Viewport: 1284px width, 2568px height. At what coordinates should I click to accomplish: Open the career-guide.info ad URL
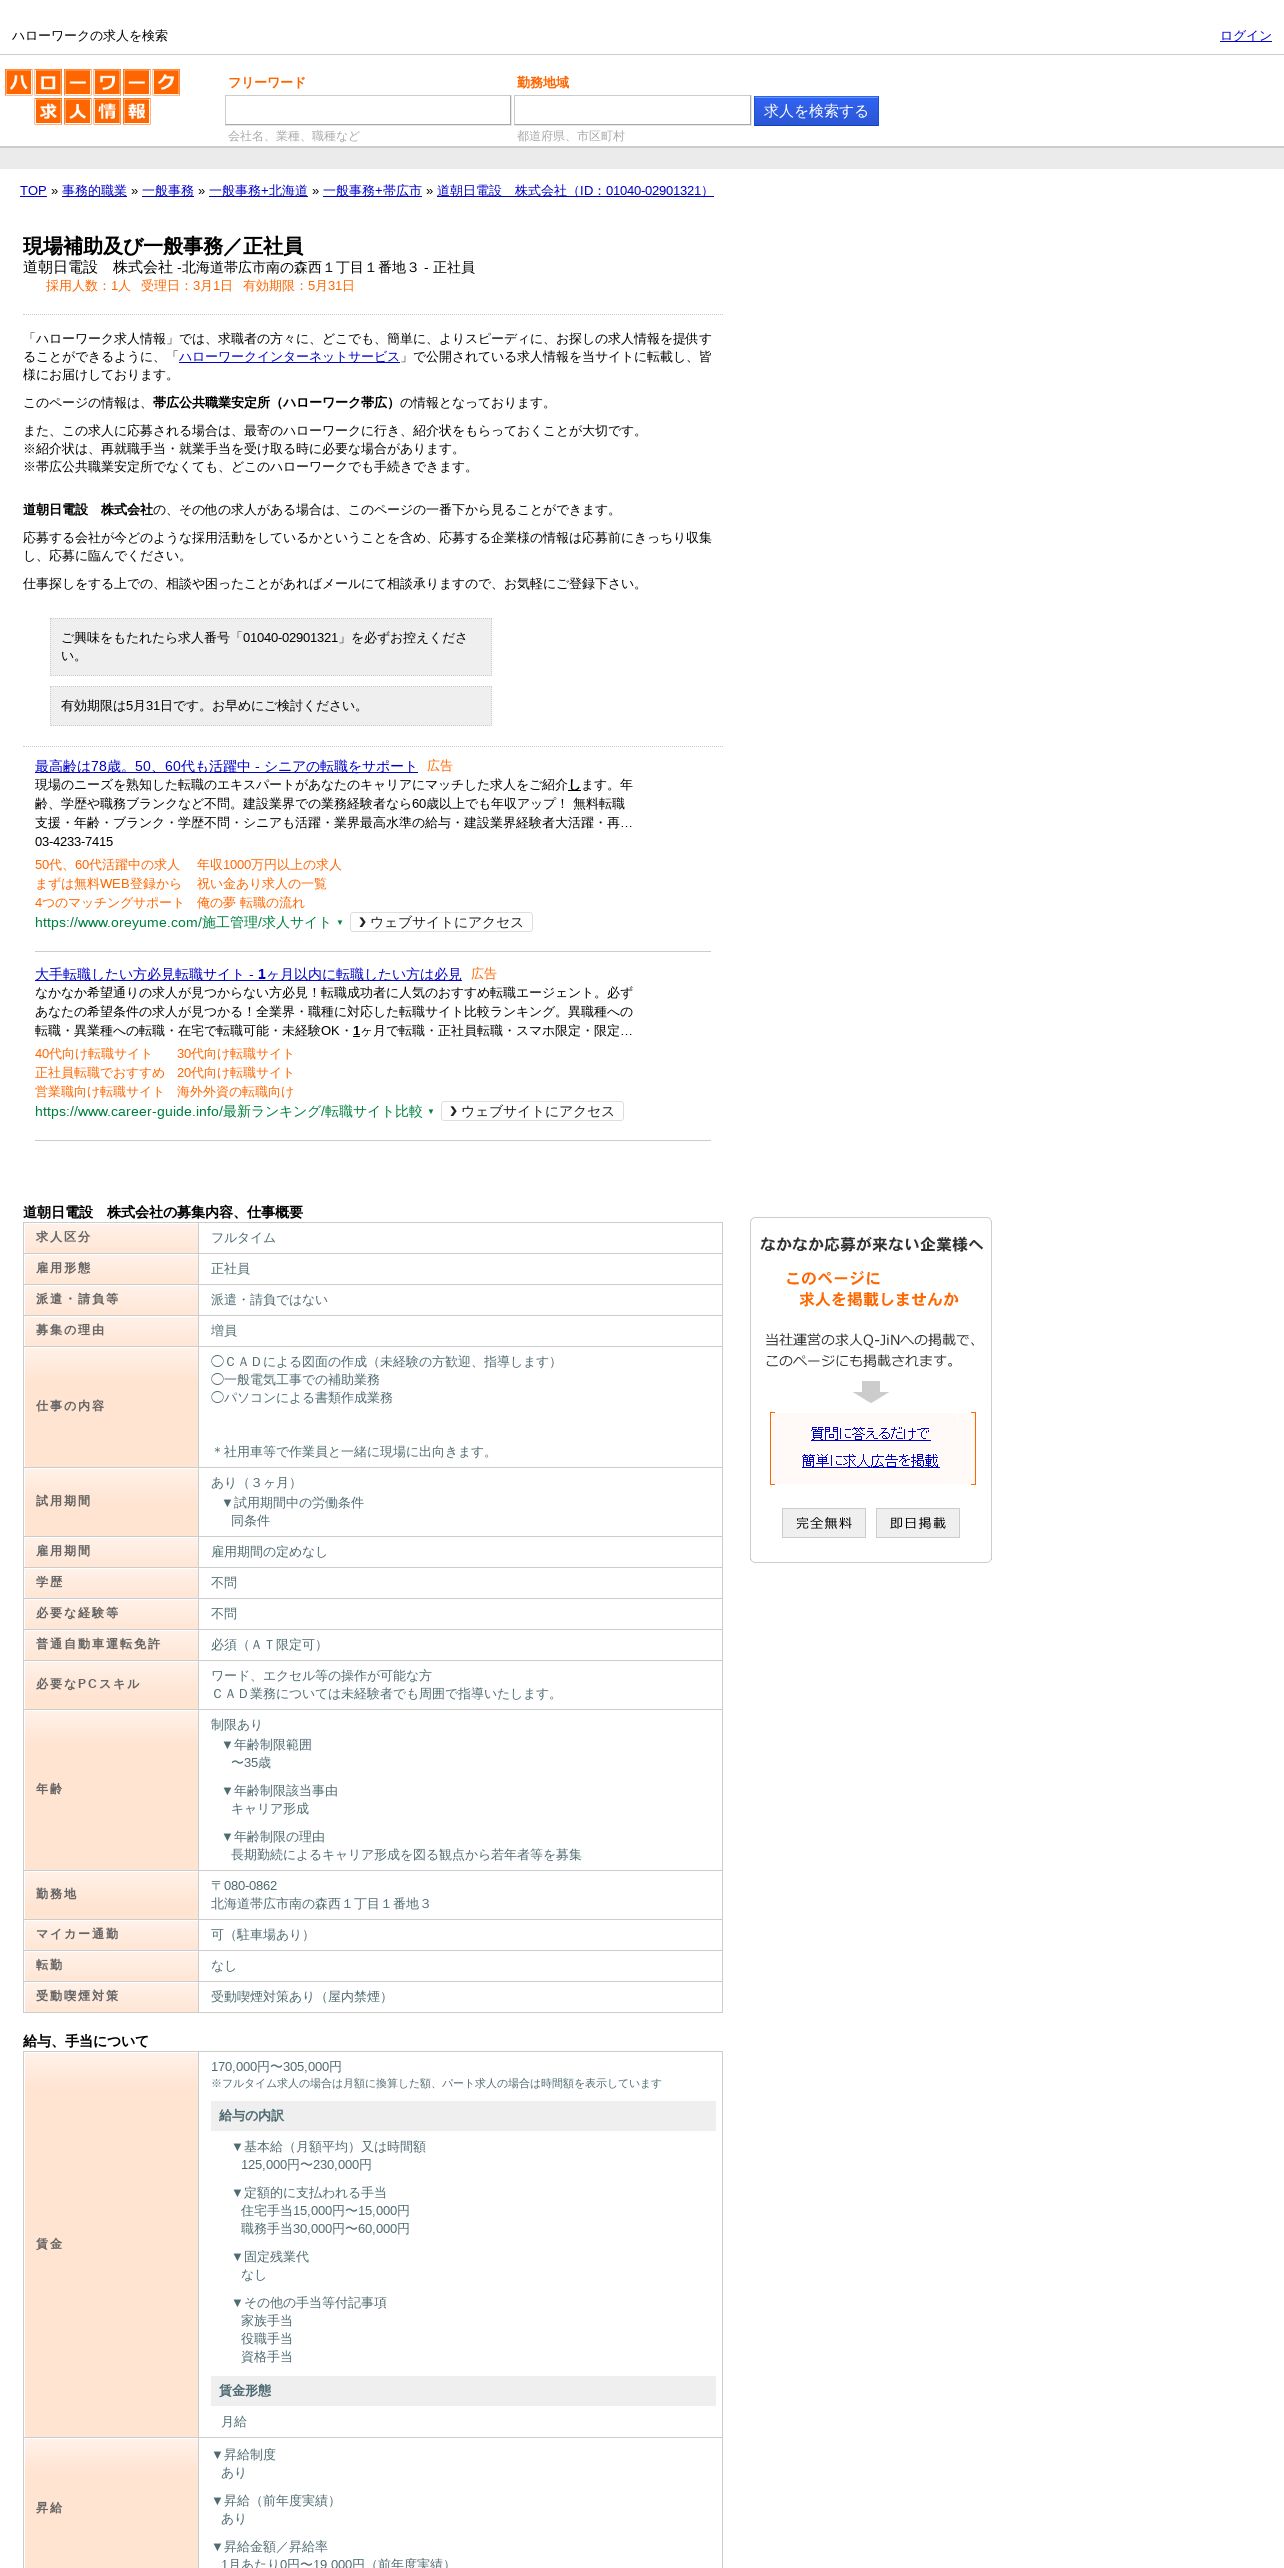pos(229,1112)
